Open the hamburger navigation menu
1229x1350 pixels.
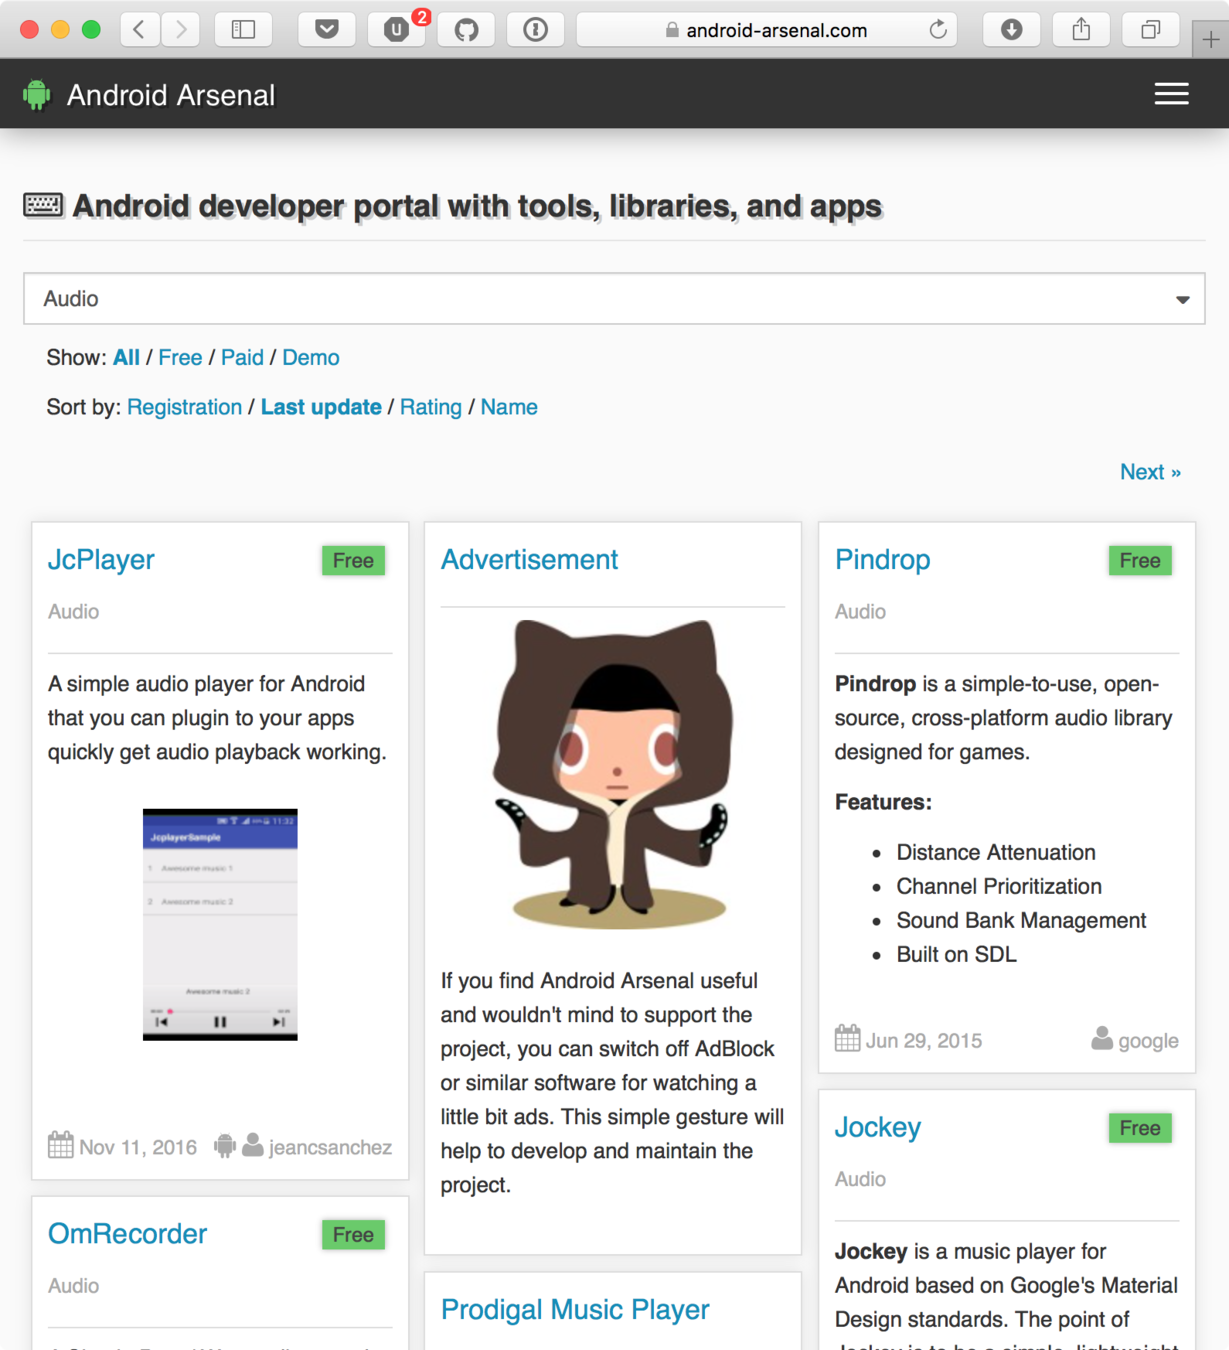point(1171,94)
